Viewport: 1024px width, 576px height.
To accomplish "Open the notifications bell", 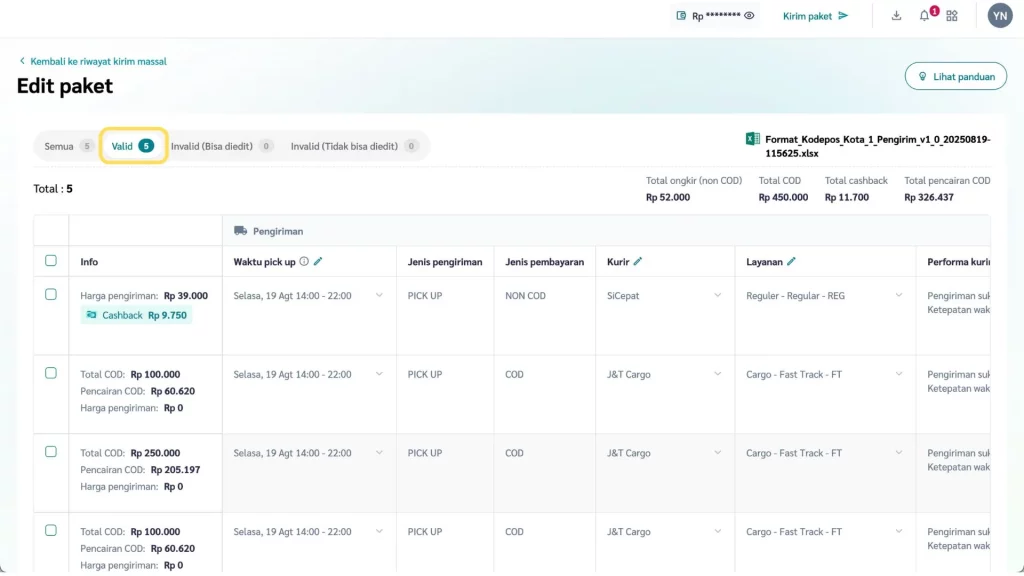I will click(x=925, y=16).
